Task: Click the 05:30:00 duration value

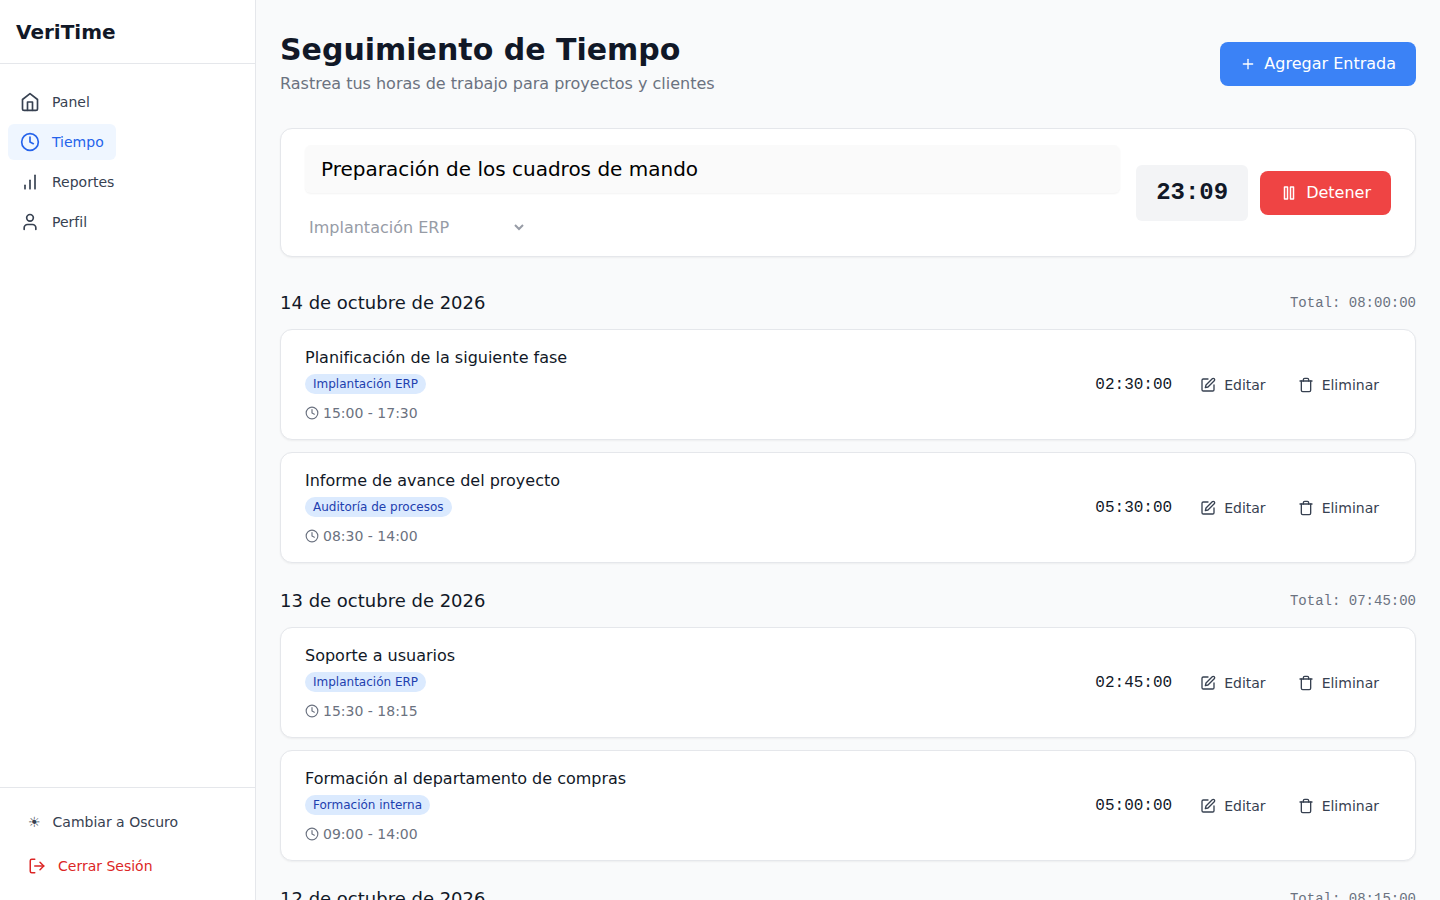Action: click(x=1133, y=507)
